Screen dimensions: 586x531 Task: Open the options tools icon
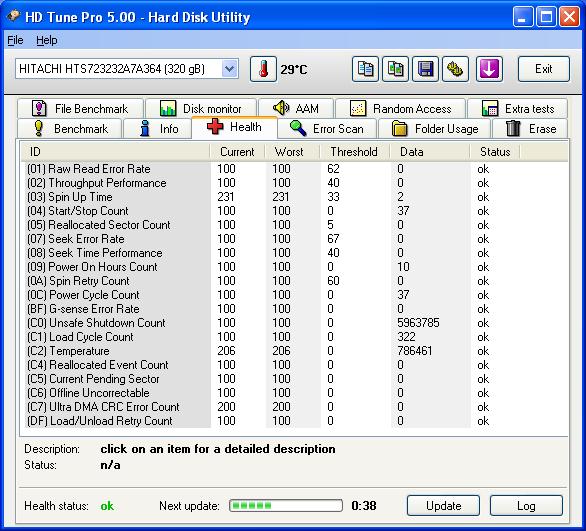(455, 69)
